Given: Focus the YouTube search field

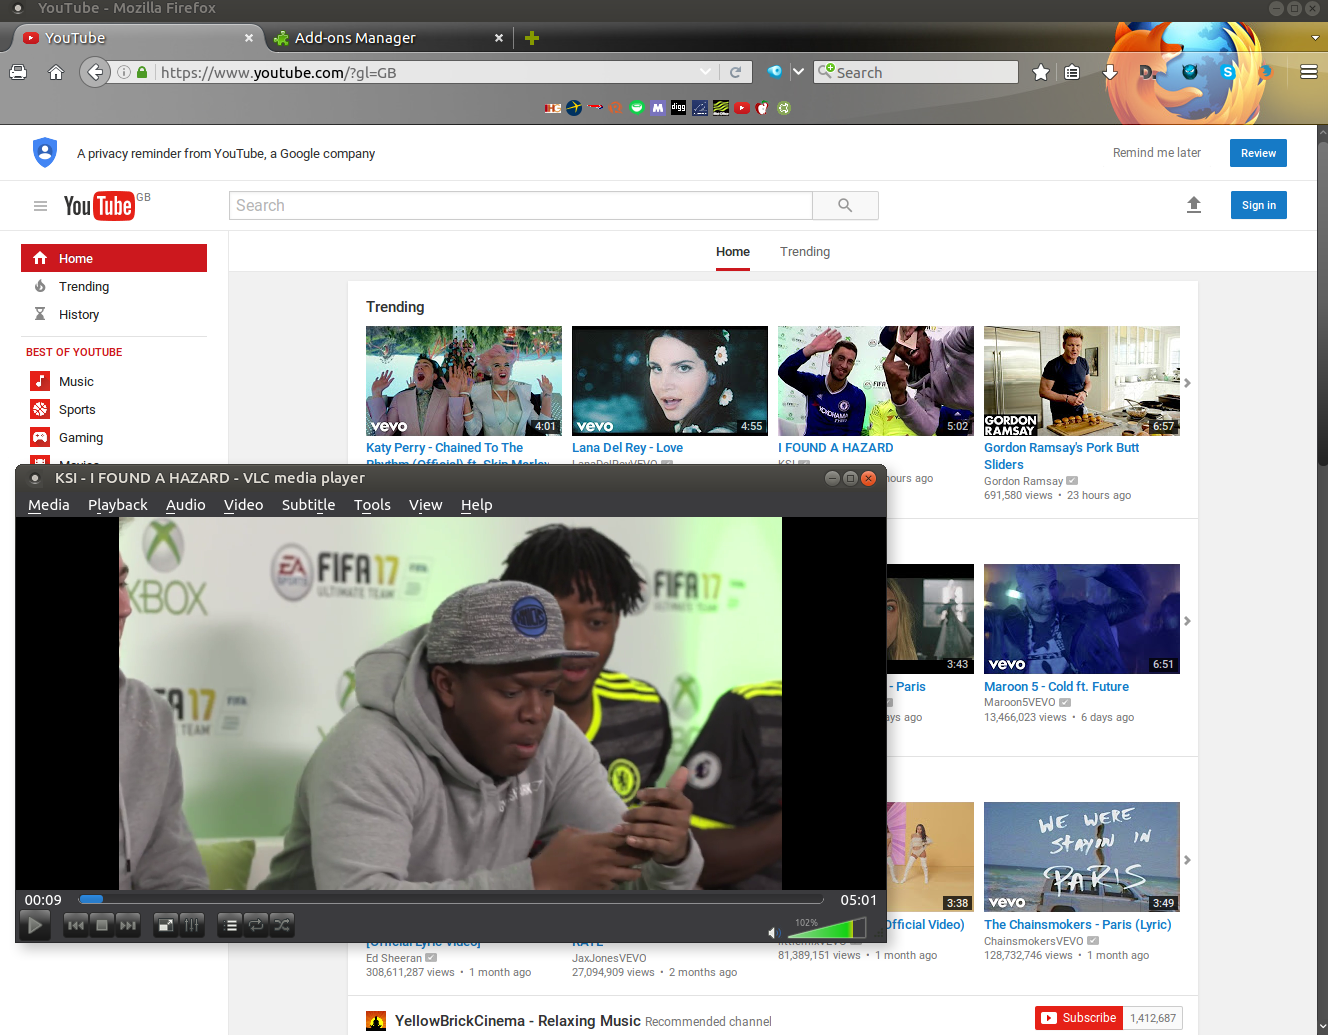Looking at the screenshot, I should (520, 205).
